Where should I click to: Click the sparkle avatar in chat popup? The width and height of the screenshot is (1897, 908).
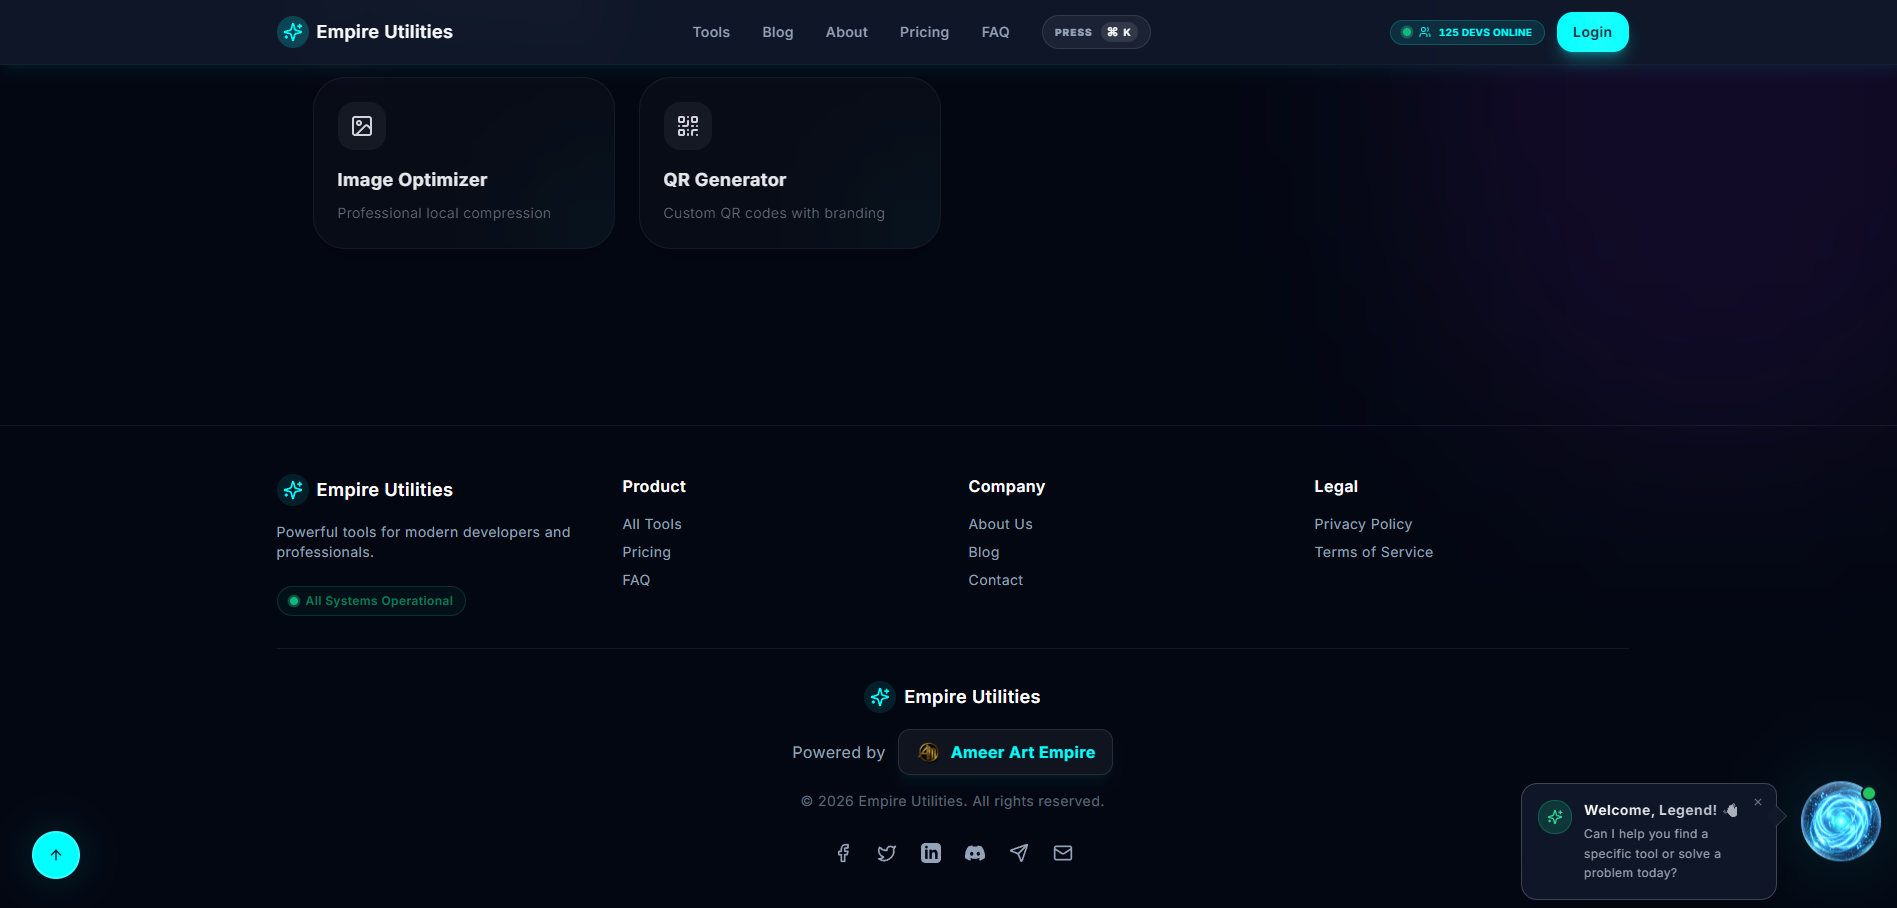click(x=1555, y=817)
